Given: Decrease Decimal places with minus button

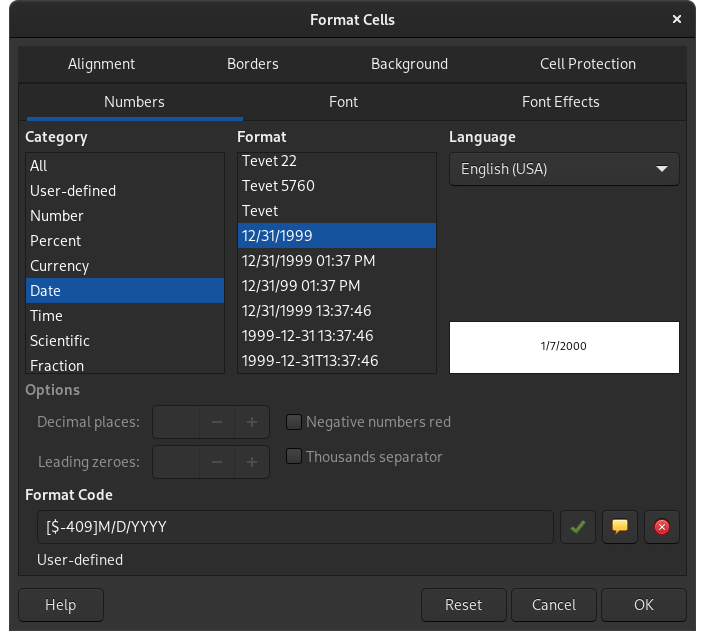Looking at the screenshot, I should click(217, 422).
